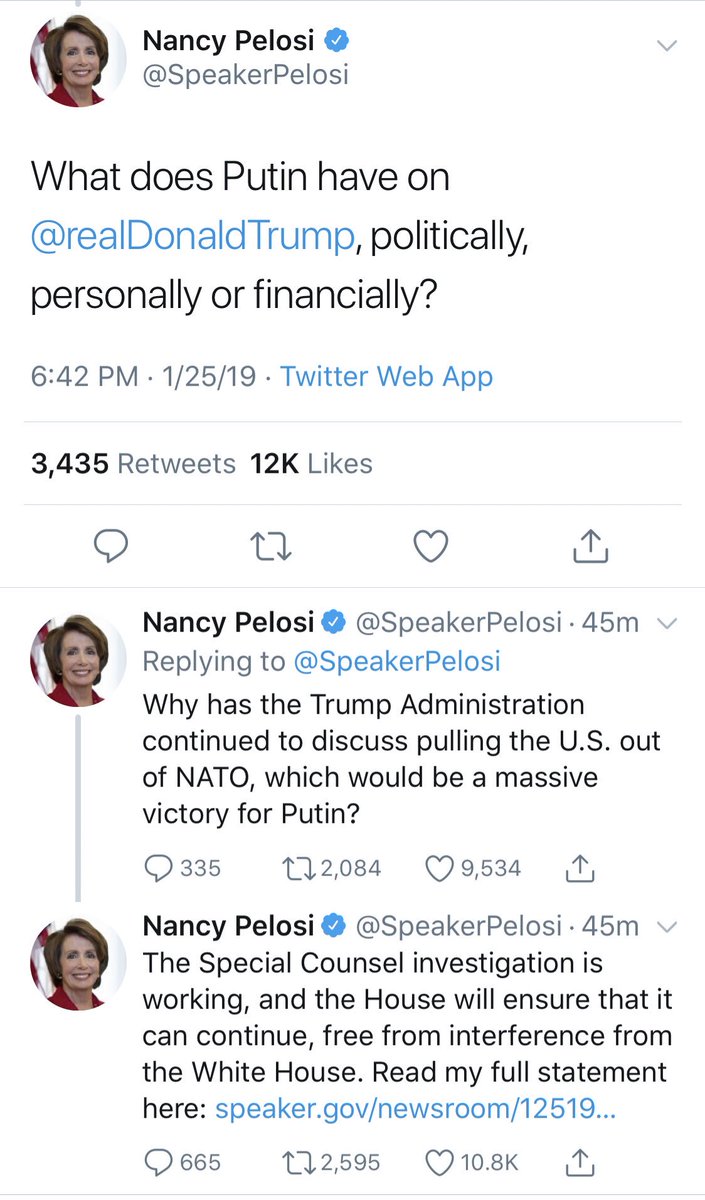
Task: Like the Special Counsel tweet
Action: [441, 1162]
